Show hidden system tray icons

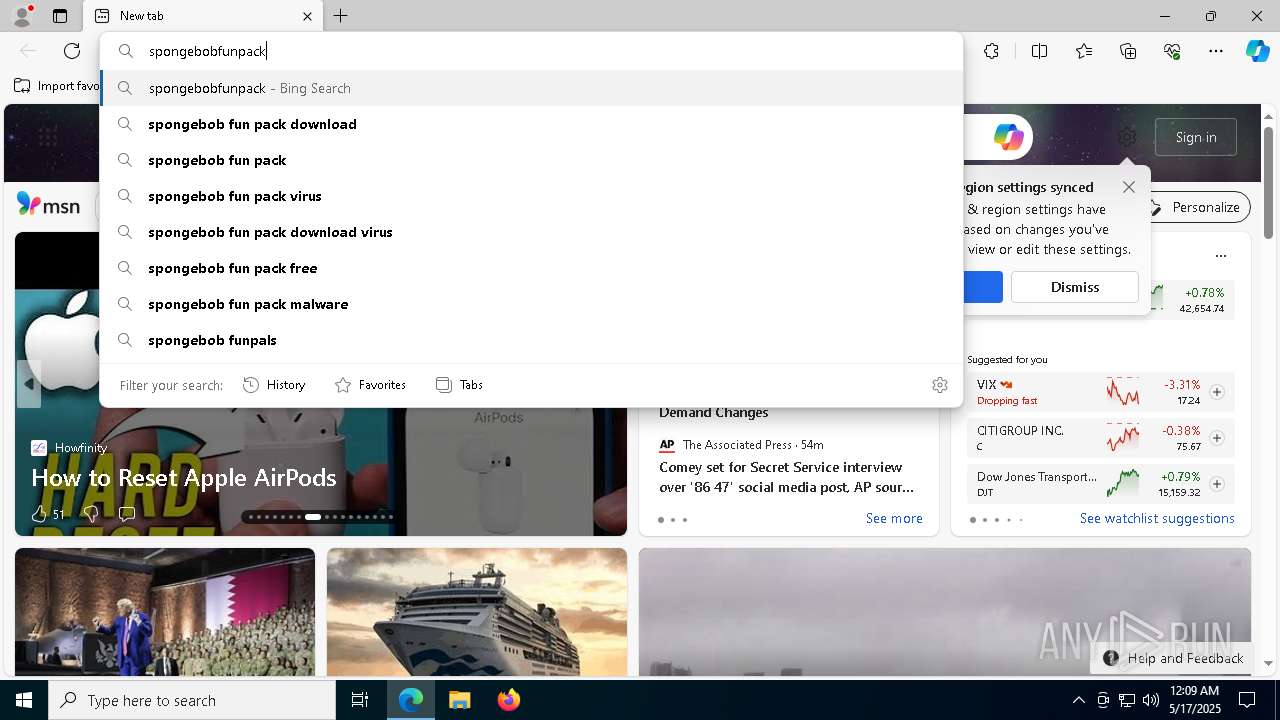(x=1078, y=700)
